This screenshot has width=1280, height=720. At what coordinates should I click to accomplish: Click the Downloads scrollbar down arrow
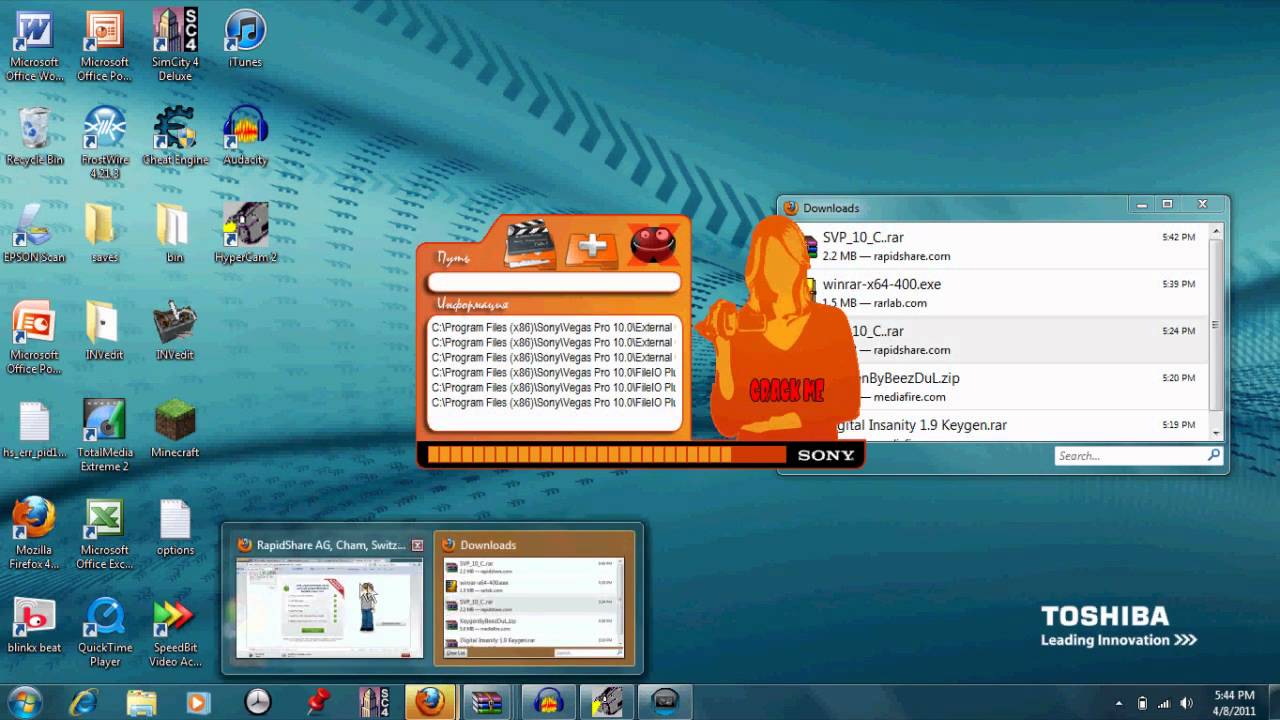pyautogui.click(x=1216, y=433)
